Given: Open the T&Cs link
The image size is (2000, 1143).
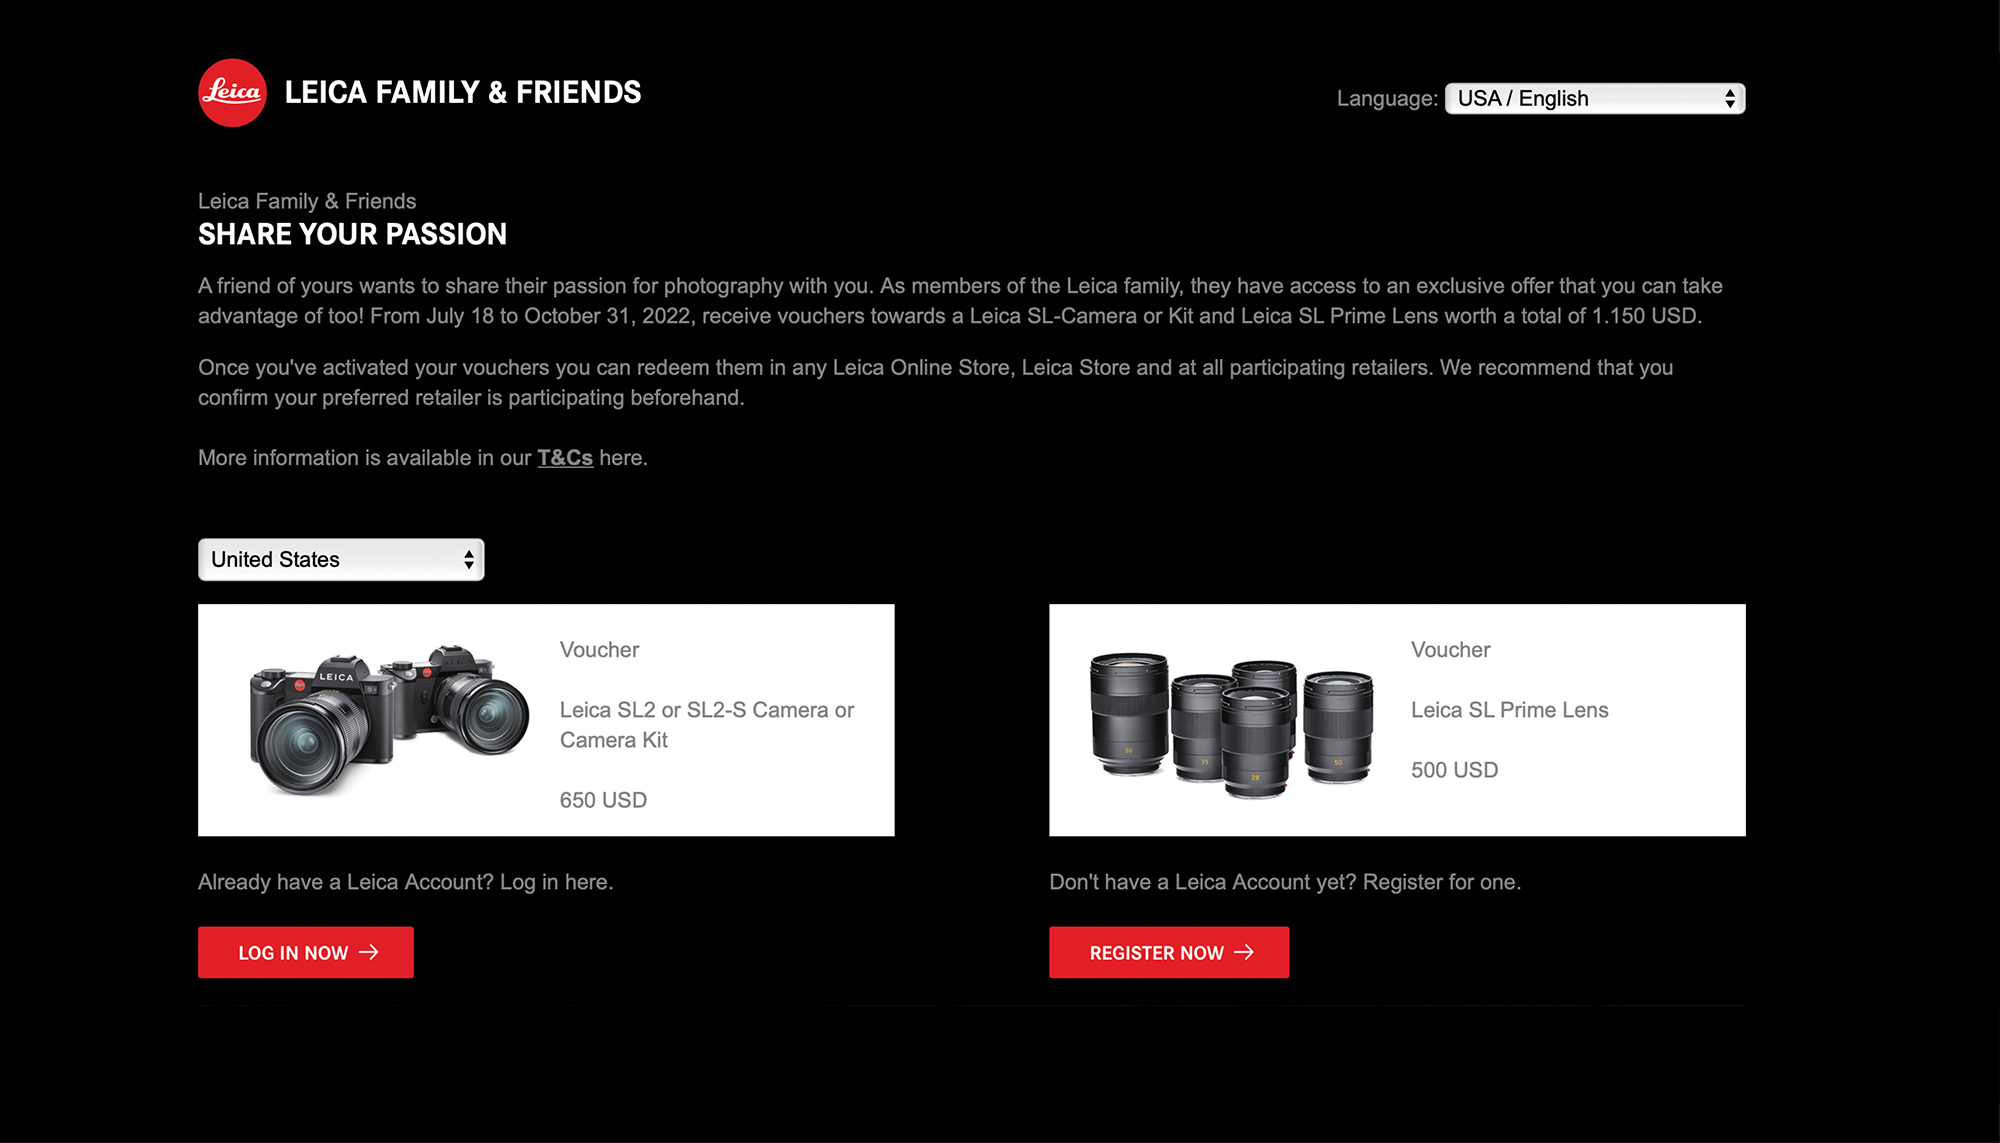Looking at the screenshot, I should (565, 457).
